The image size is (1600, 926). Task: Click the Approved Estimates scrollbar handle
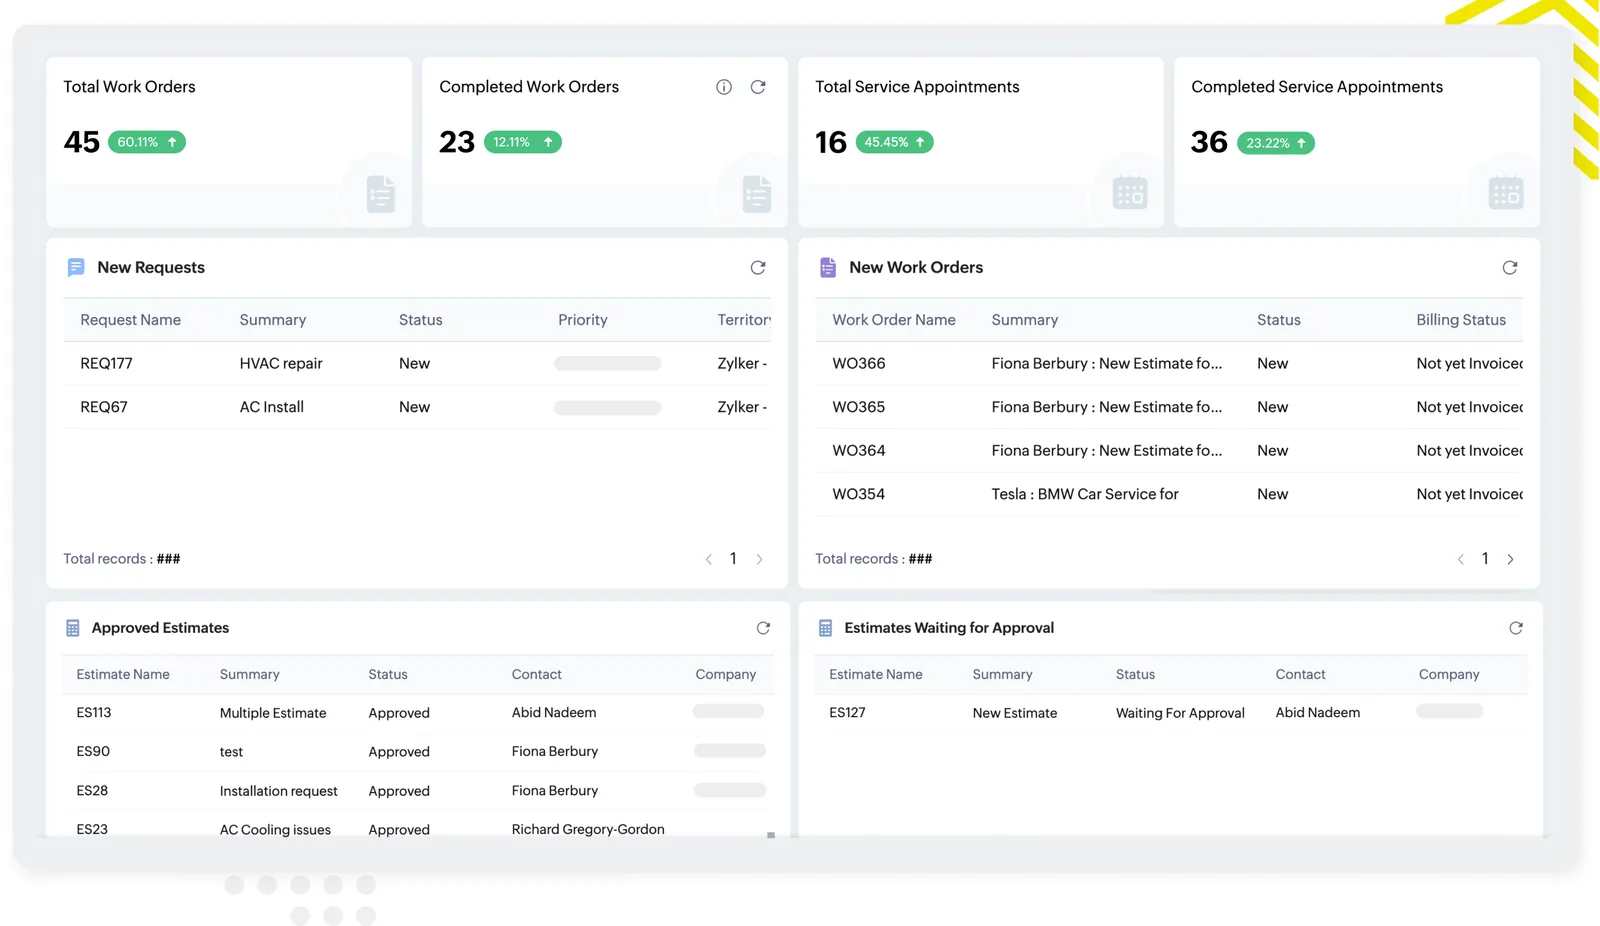click(x=771, y=835)
